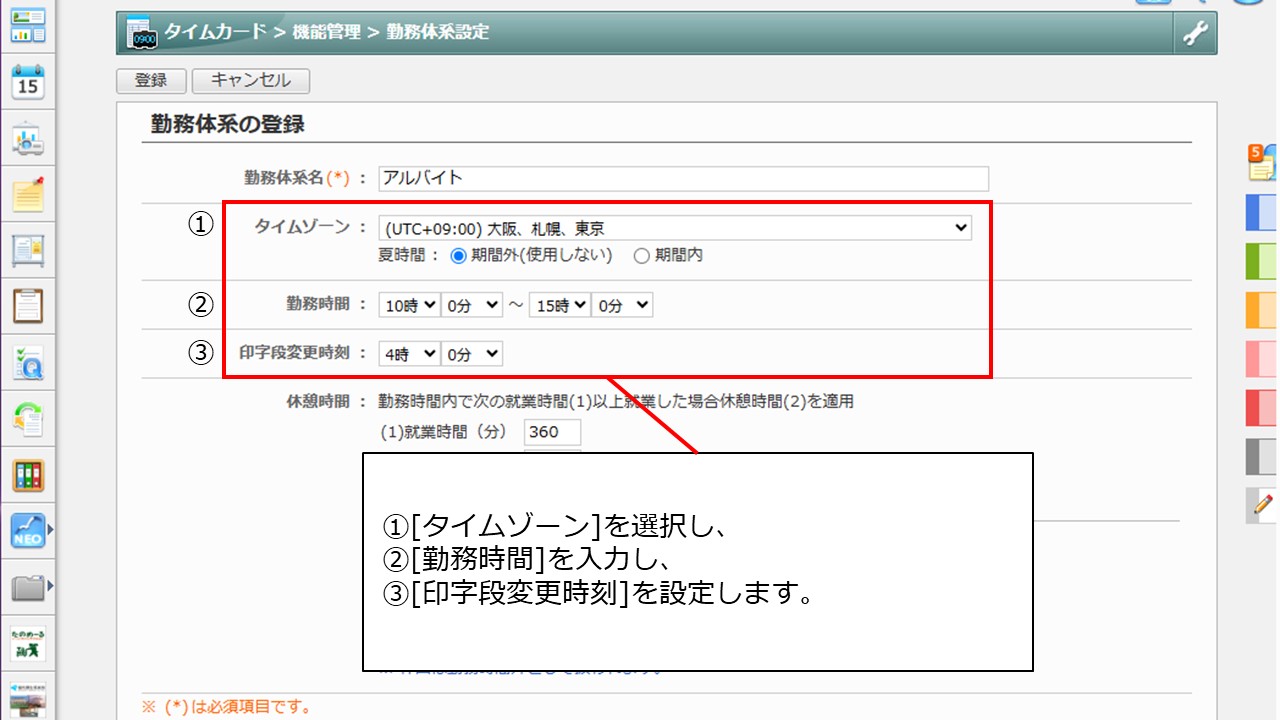Open the clipboard icon in the sidebar
The width and height of the screenshot is (1280, 720).
(x=28, y=306)
